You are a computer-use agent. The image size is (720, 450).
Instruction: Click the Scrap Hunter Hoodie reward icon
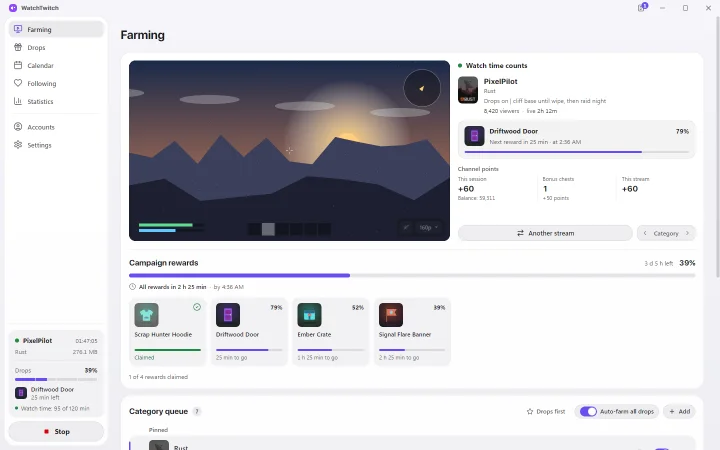point(146,315)
